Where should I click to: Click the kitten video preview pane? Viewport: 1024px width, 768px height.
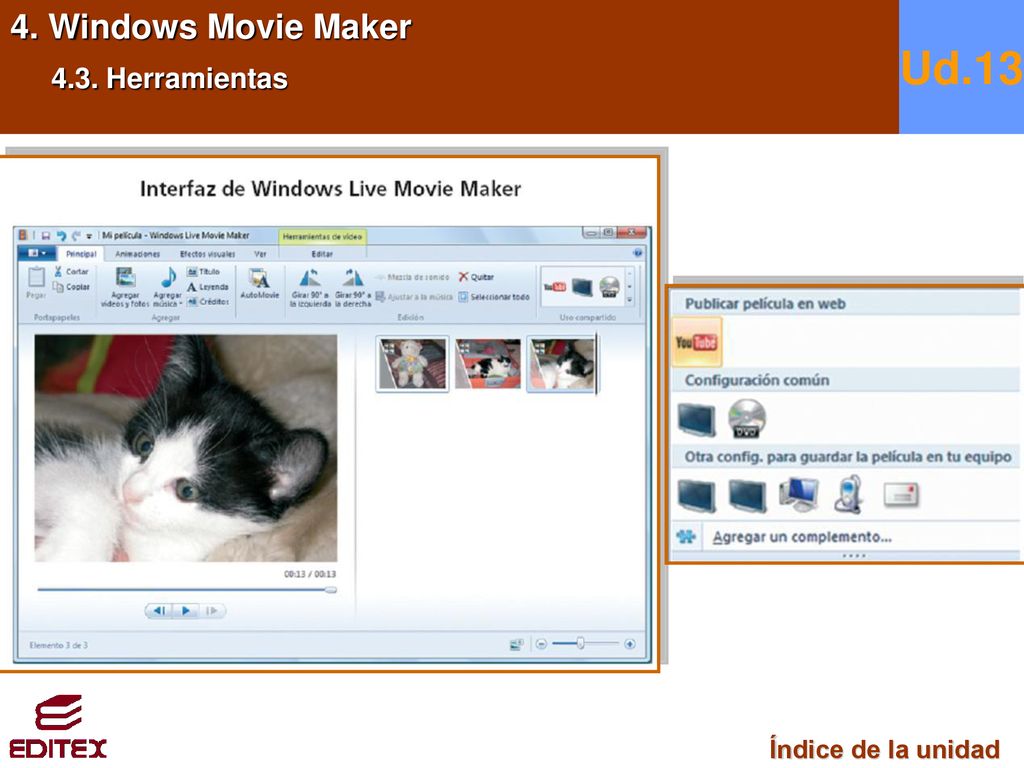tap(186, 448)
